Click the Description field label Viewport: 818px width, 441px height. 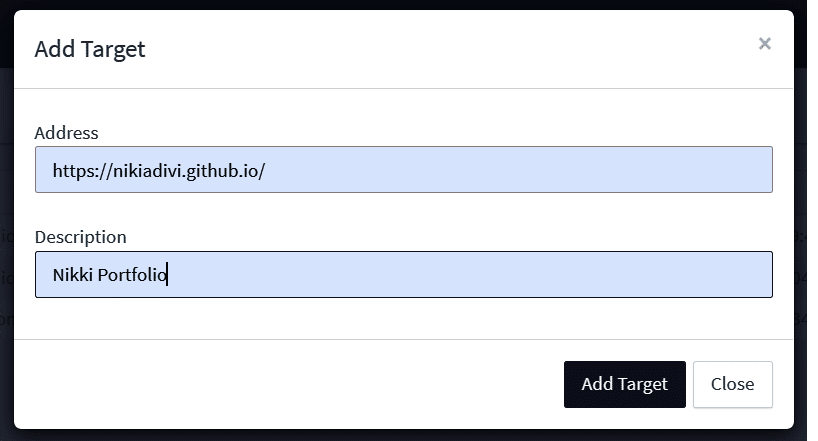point(80,237)
